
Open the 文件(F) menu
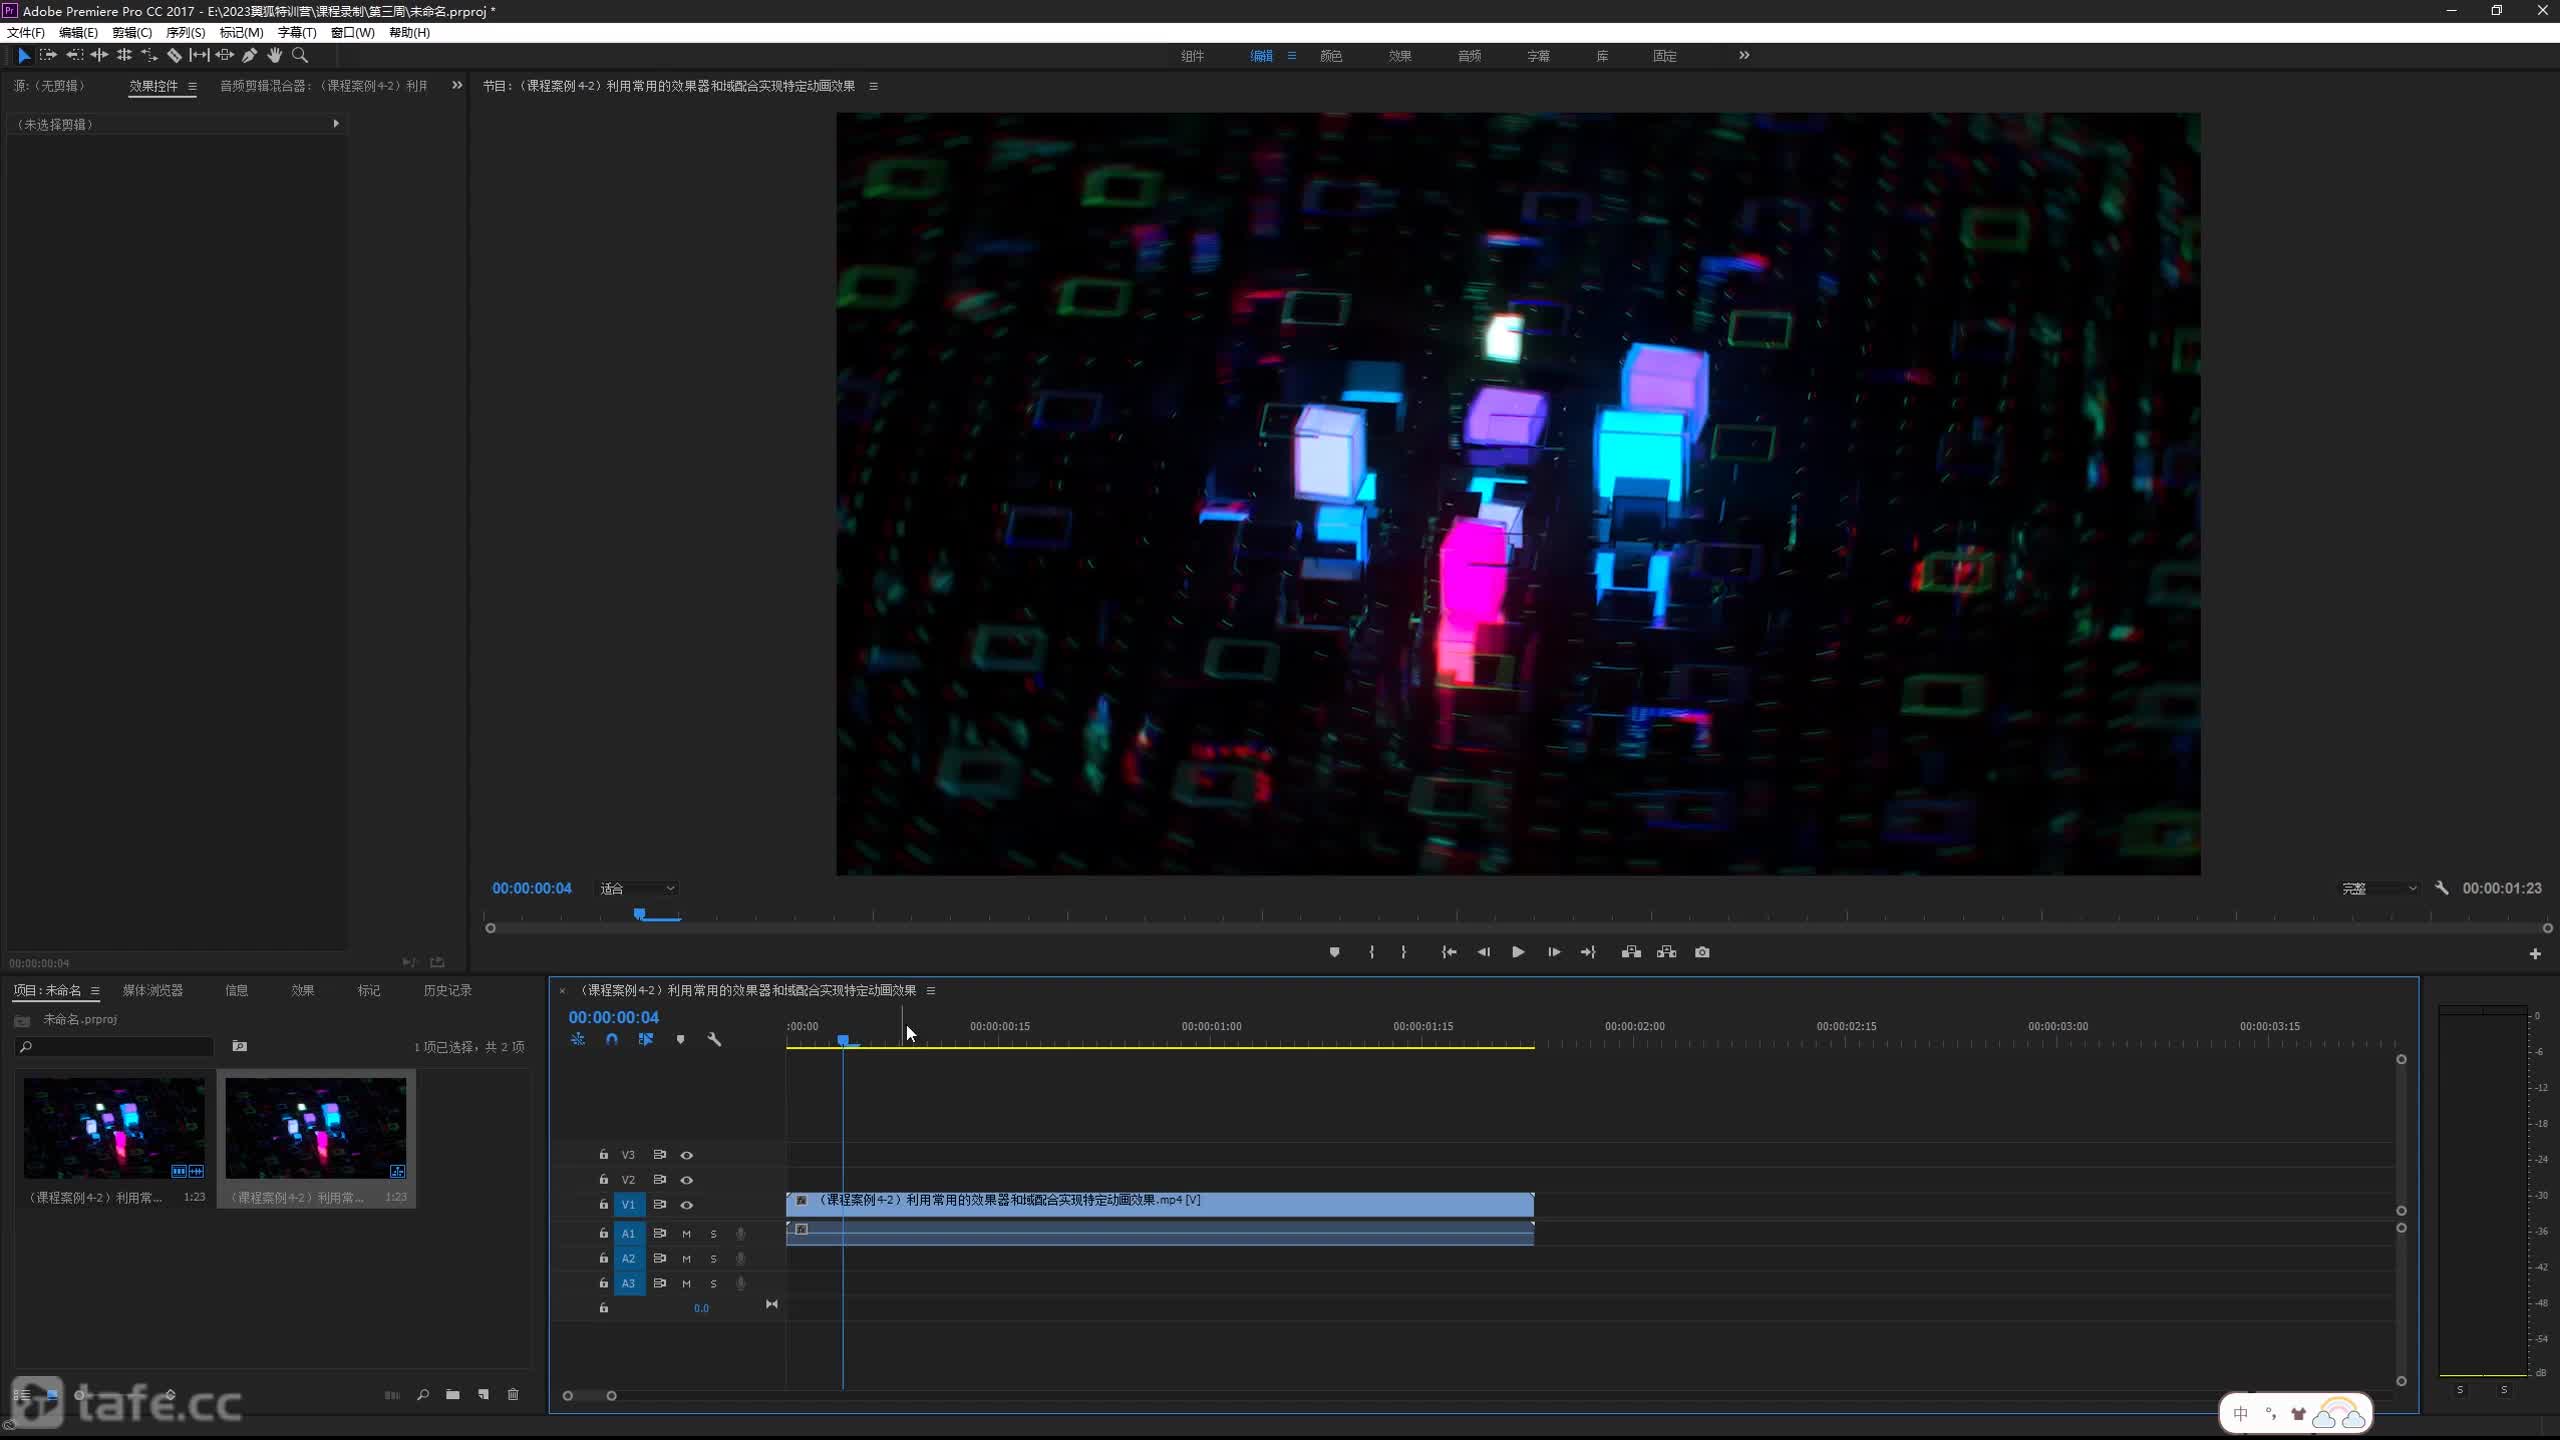click(x=26, y=33)
